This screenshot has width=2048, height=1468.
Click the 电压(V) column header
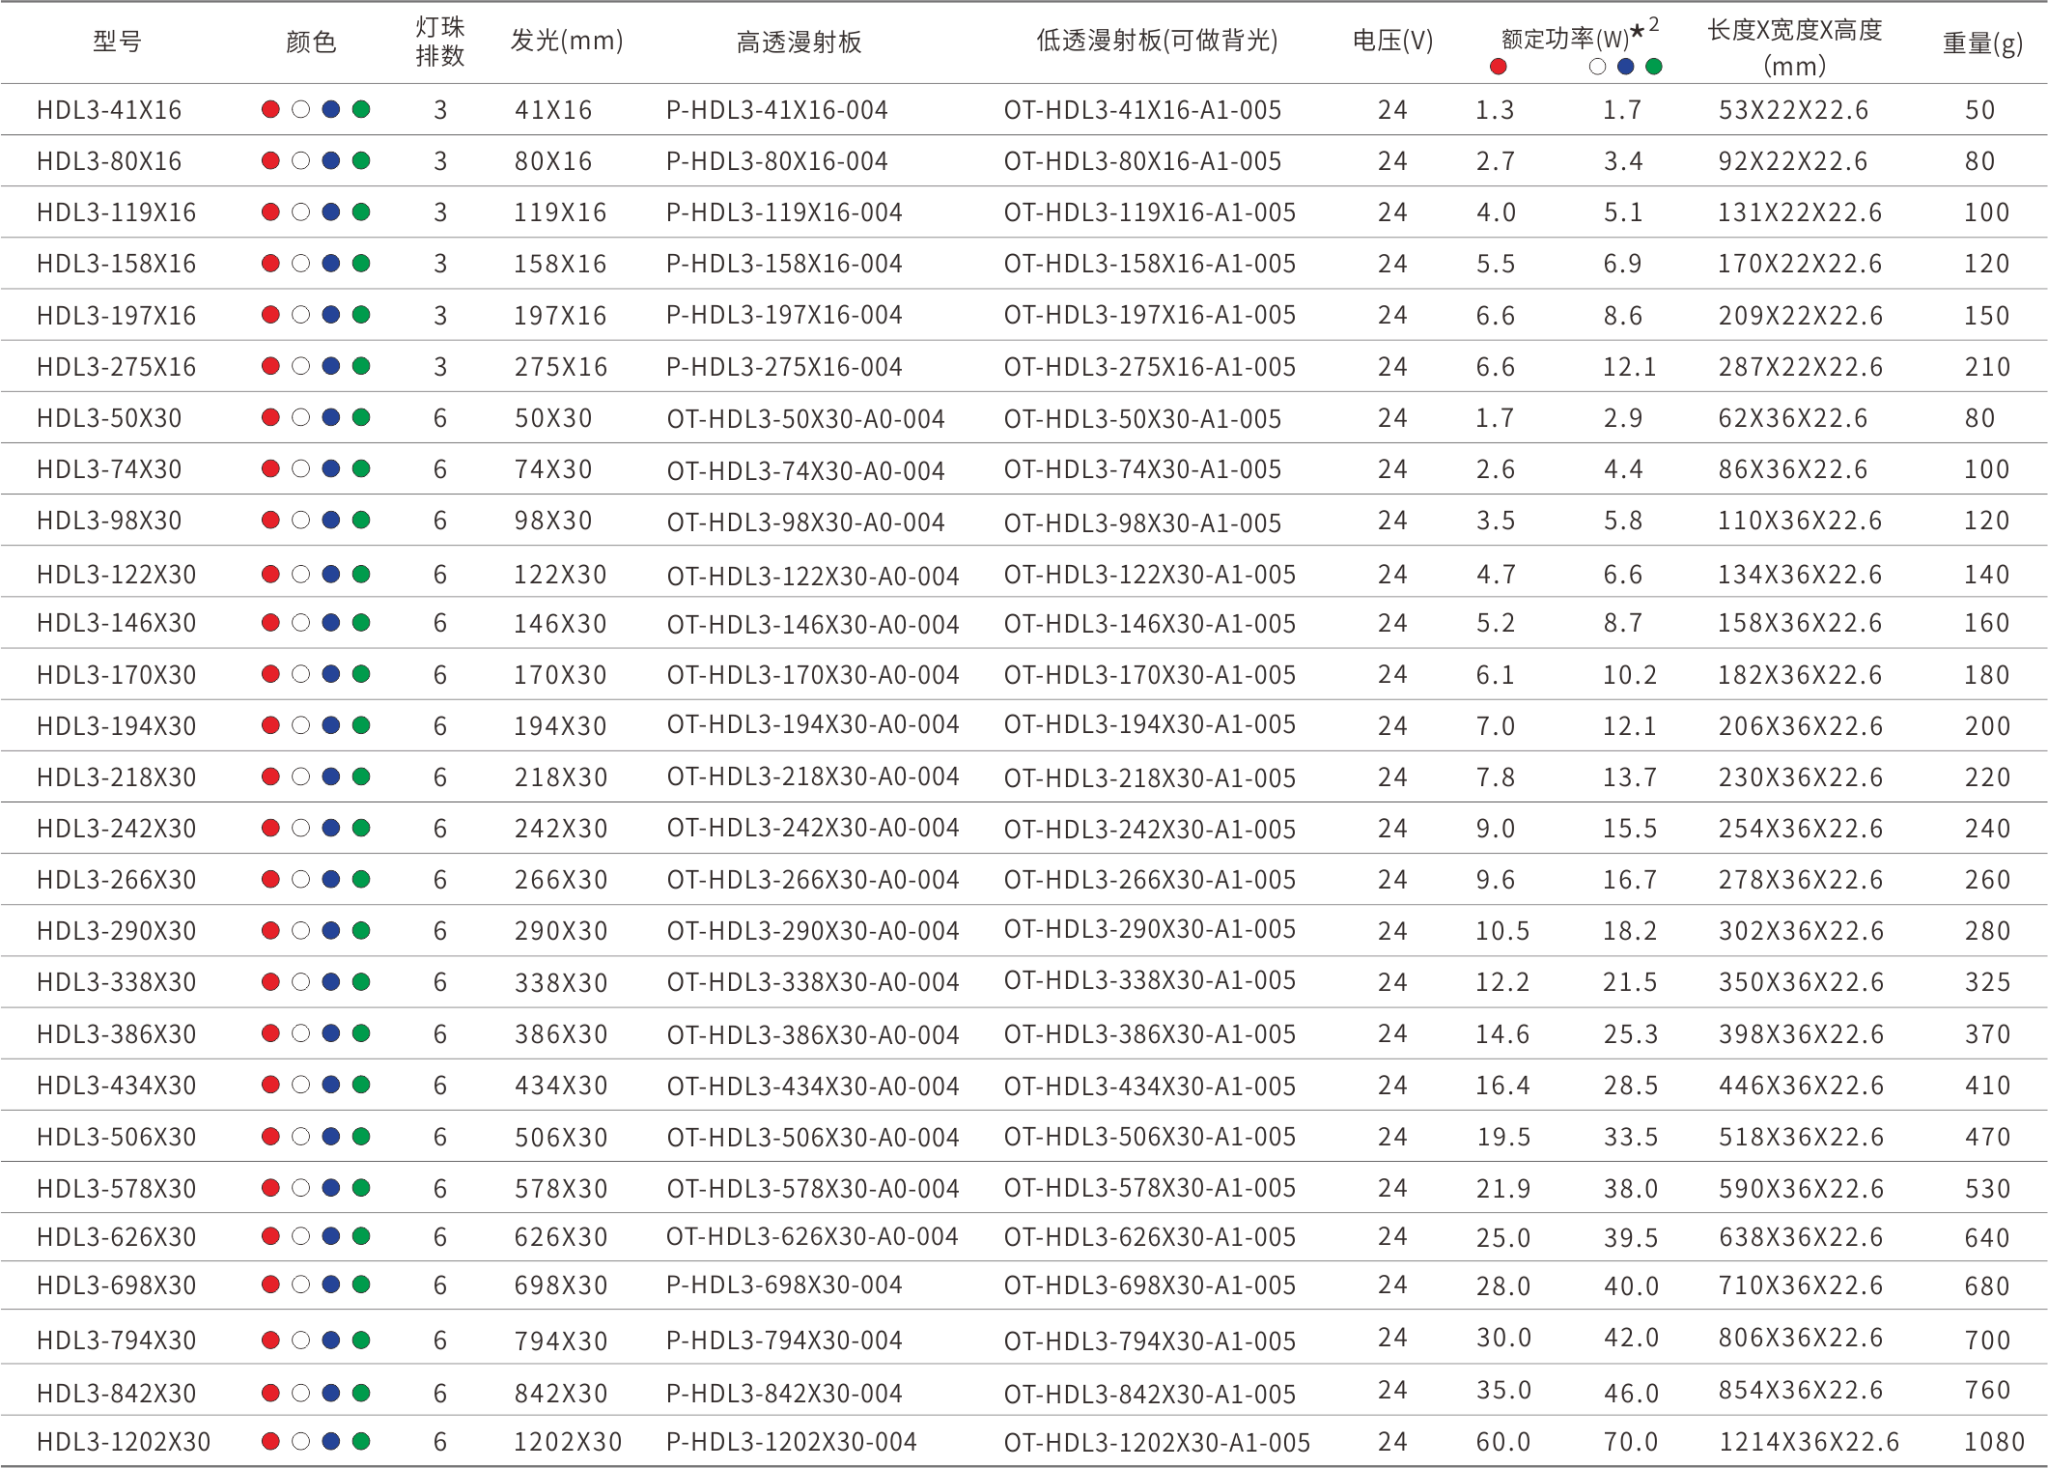(x=1392, y=41)
